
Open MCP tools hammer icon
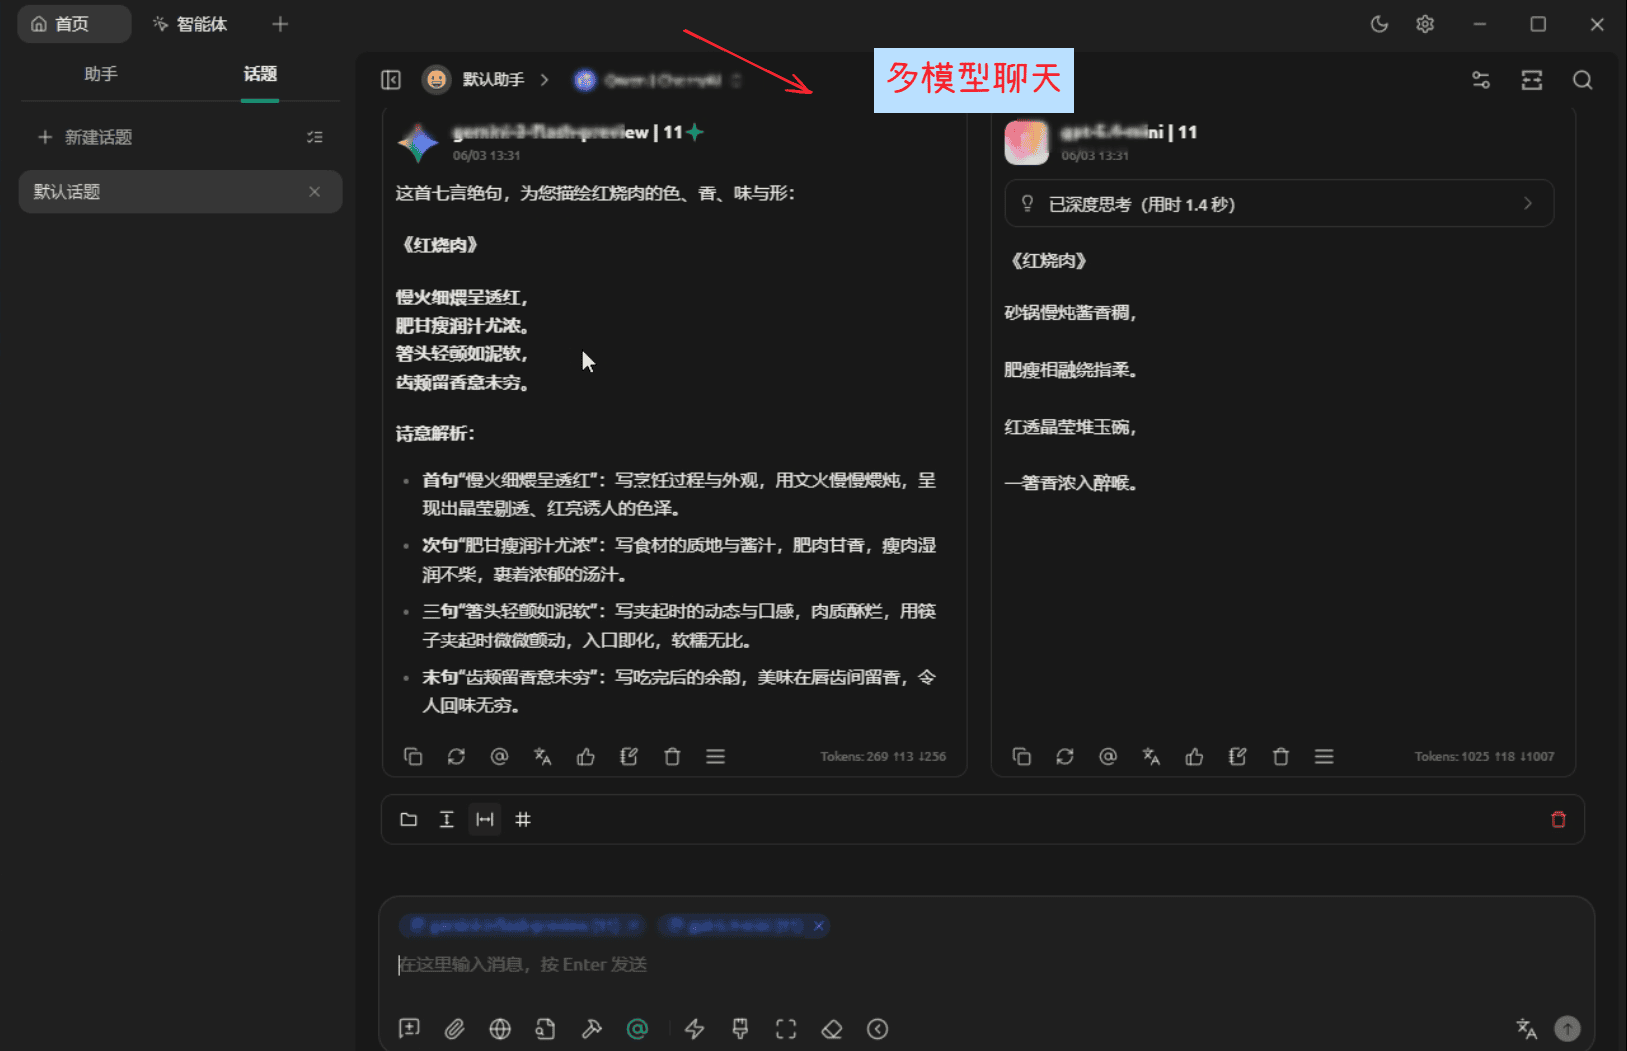click(592, 1029)
